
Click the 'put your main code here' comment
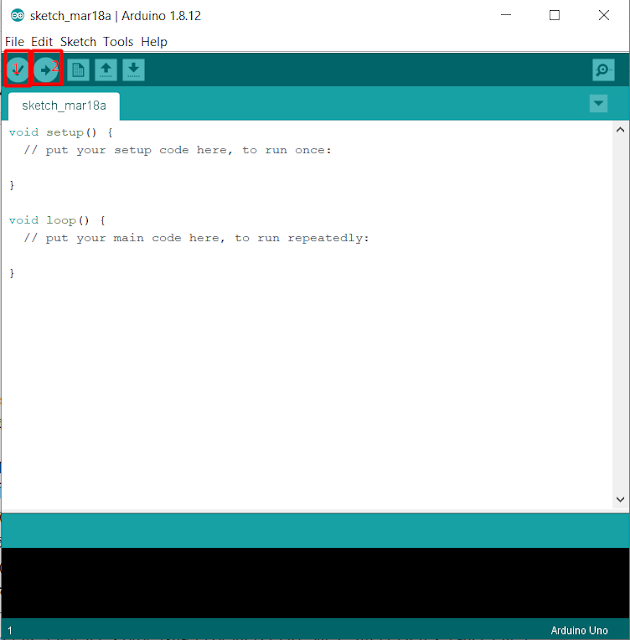196,238
